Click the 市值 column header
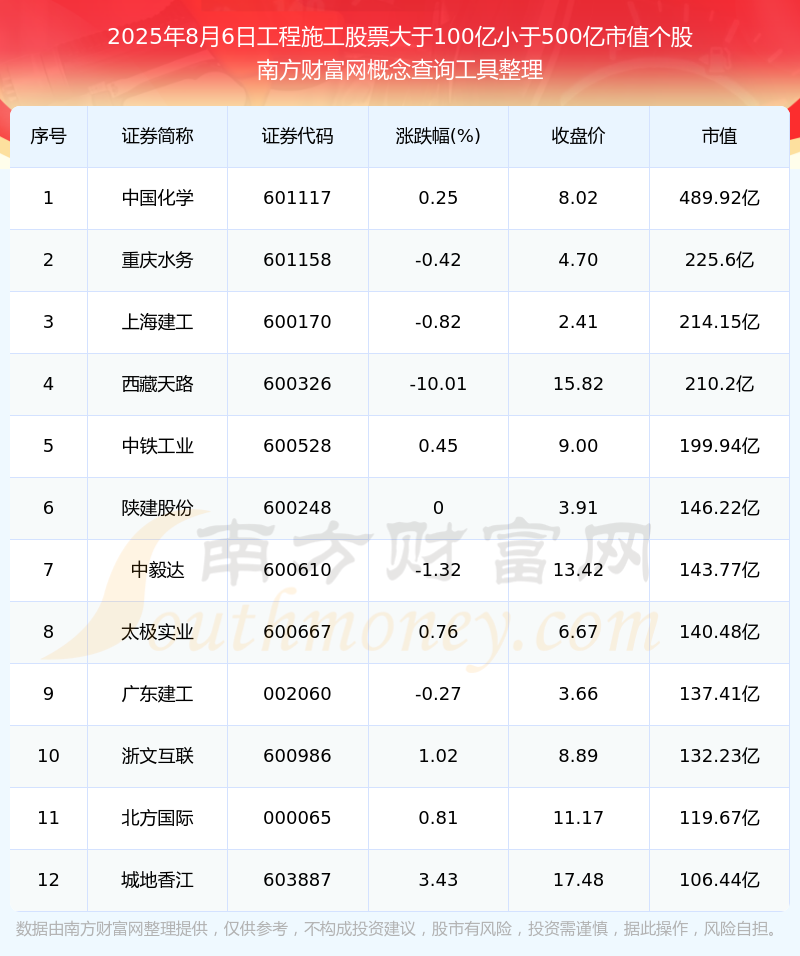 point(719,136)
